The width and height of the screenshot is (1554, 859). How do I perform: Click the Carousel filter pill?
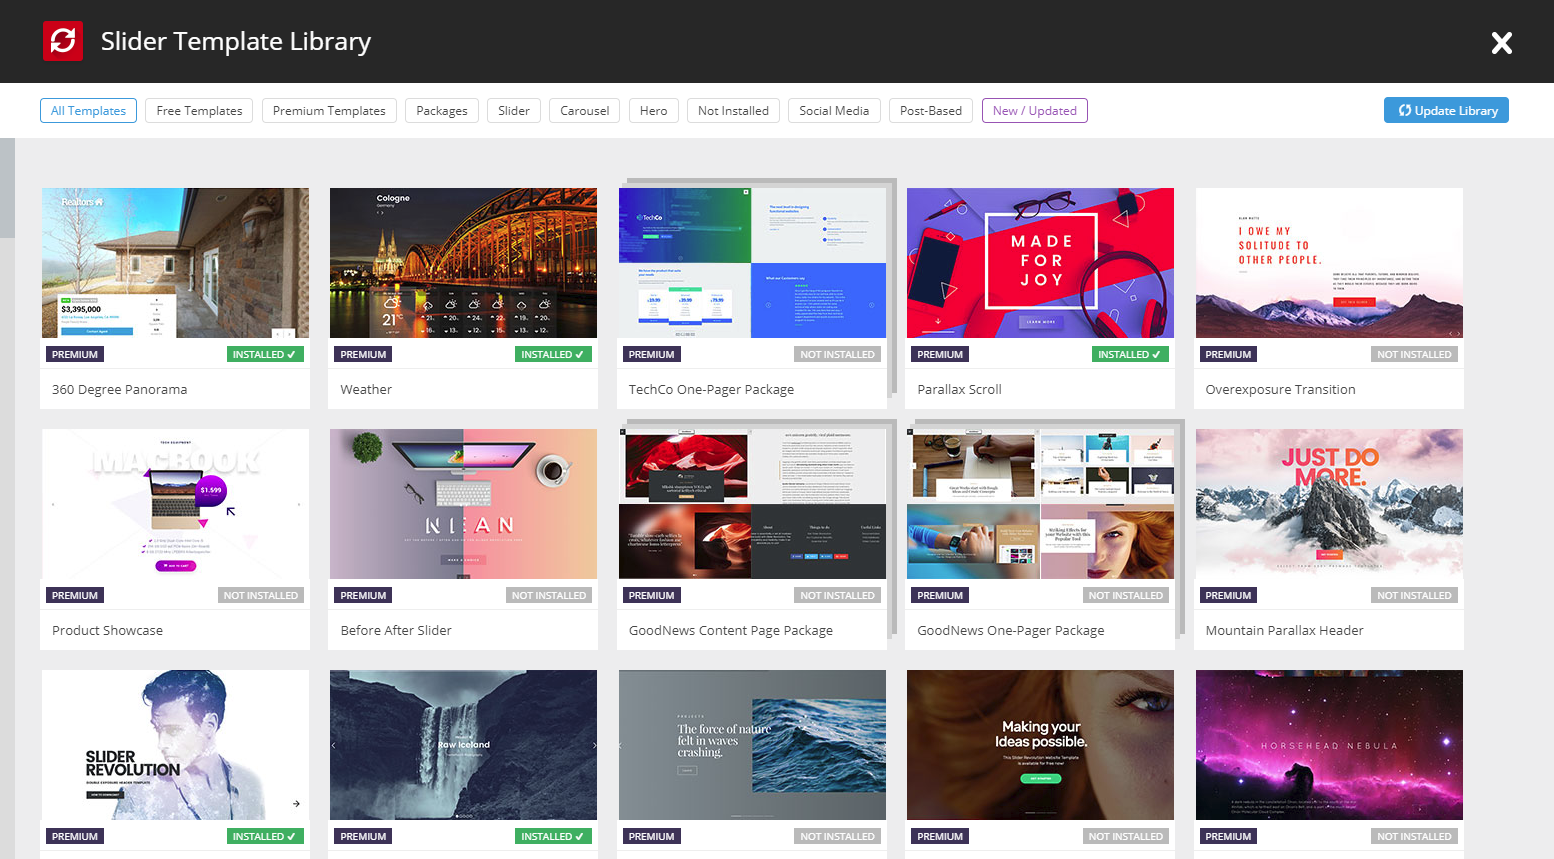coord(584,110)
